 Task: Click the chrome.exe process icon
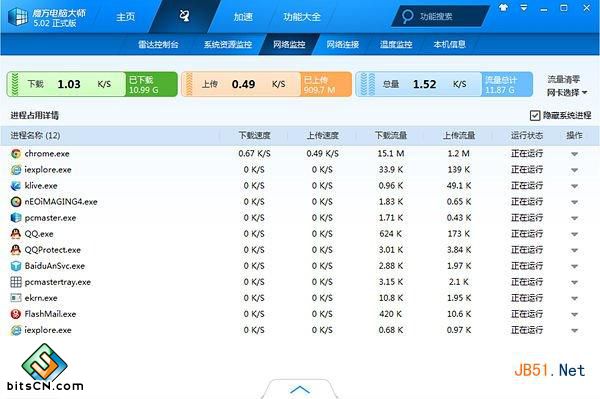coord(16,154)
